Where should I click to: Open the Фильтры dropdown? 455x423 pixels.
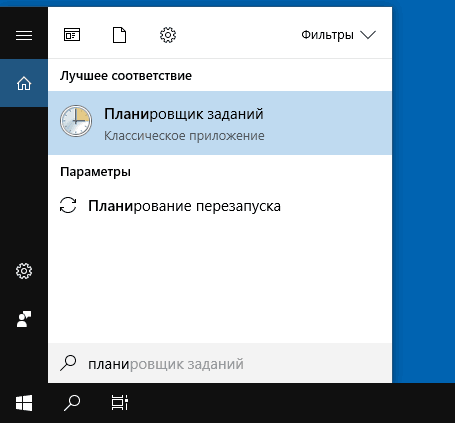click(x=338, y=35)
